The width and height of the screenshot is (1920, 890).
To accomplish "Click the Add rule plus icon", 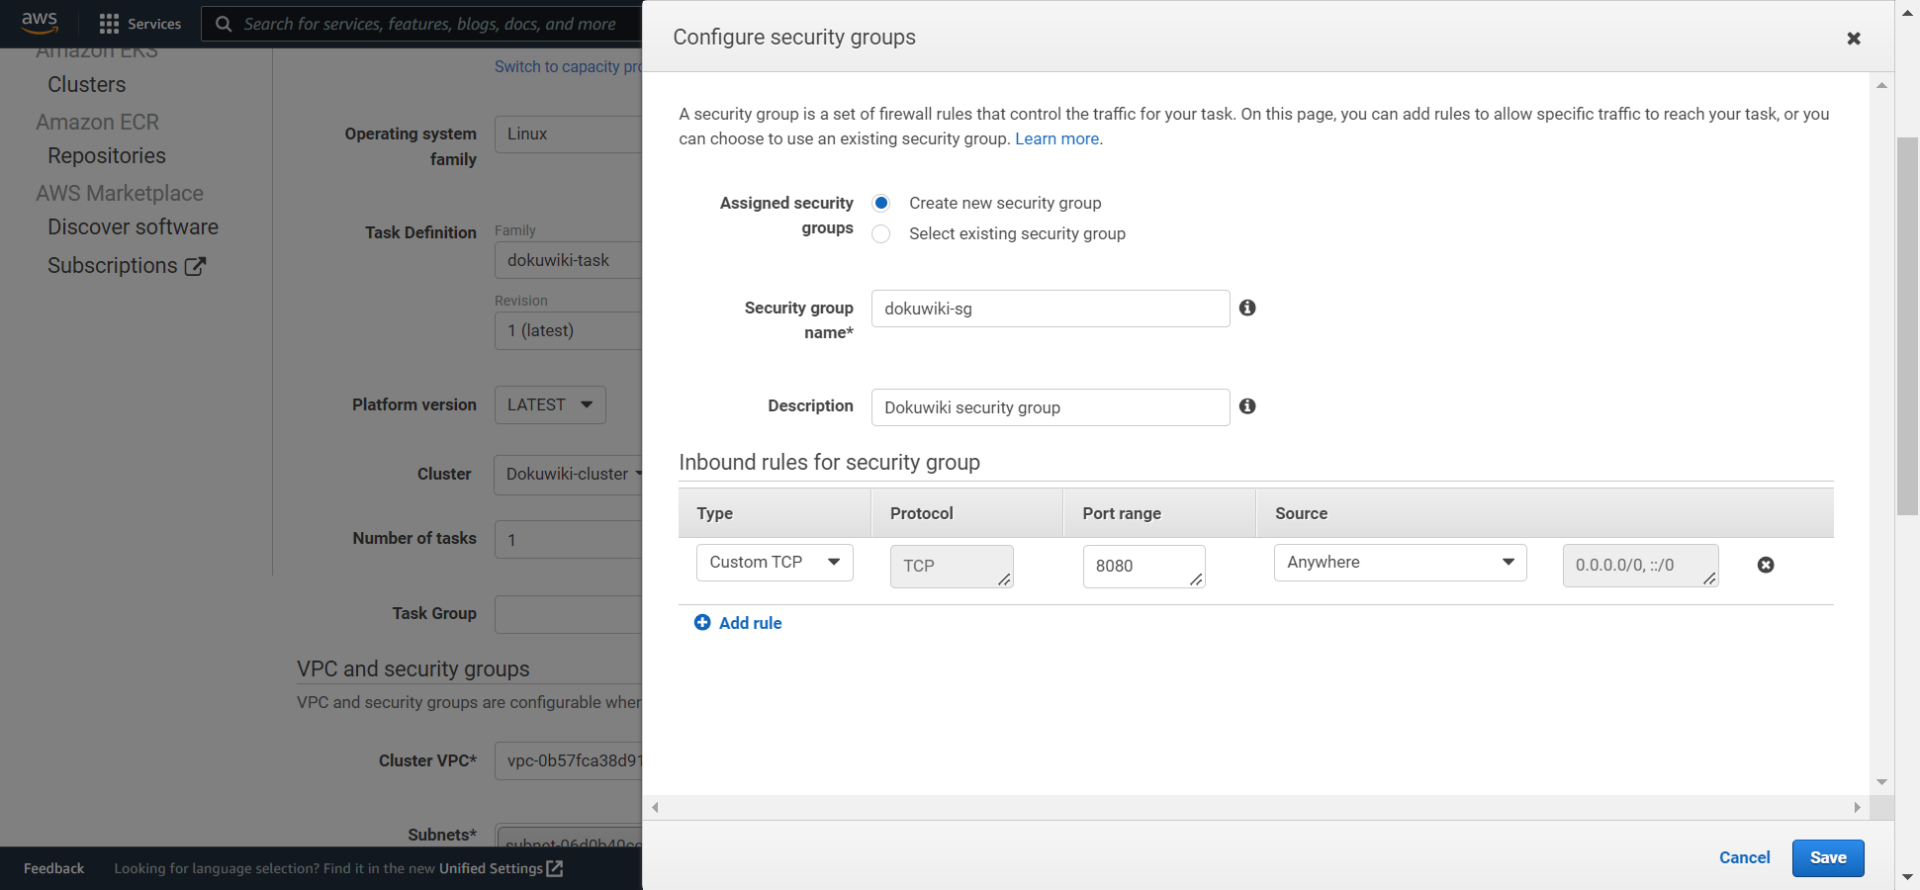I will coord(702,623).
